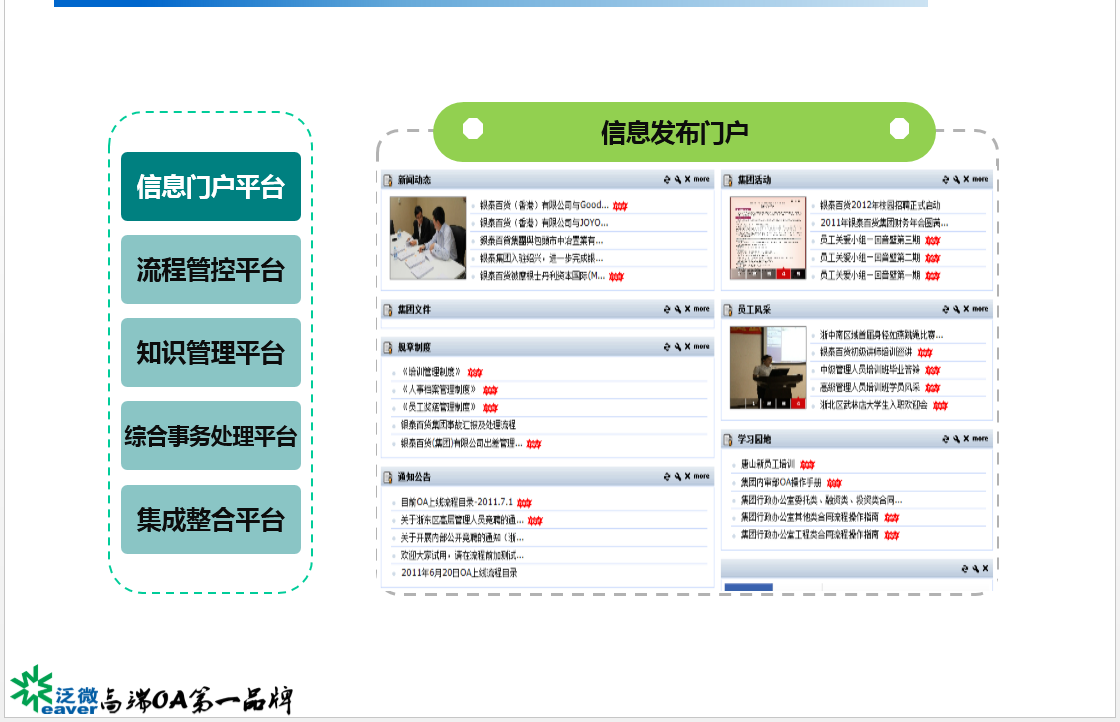The width and height of the screenshot is (1120, 722).
Task: Open the 知识管理平台 tab
Action: (211, 352)
